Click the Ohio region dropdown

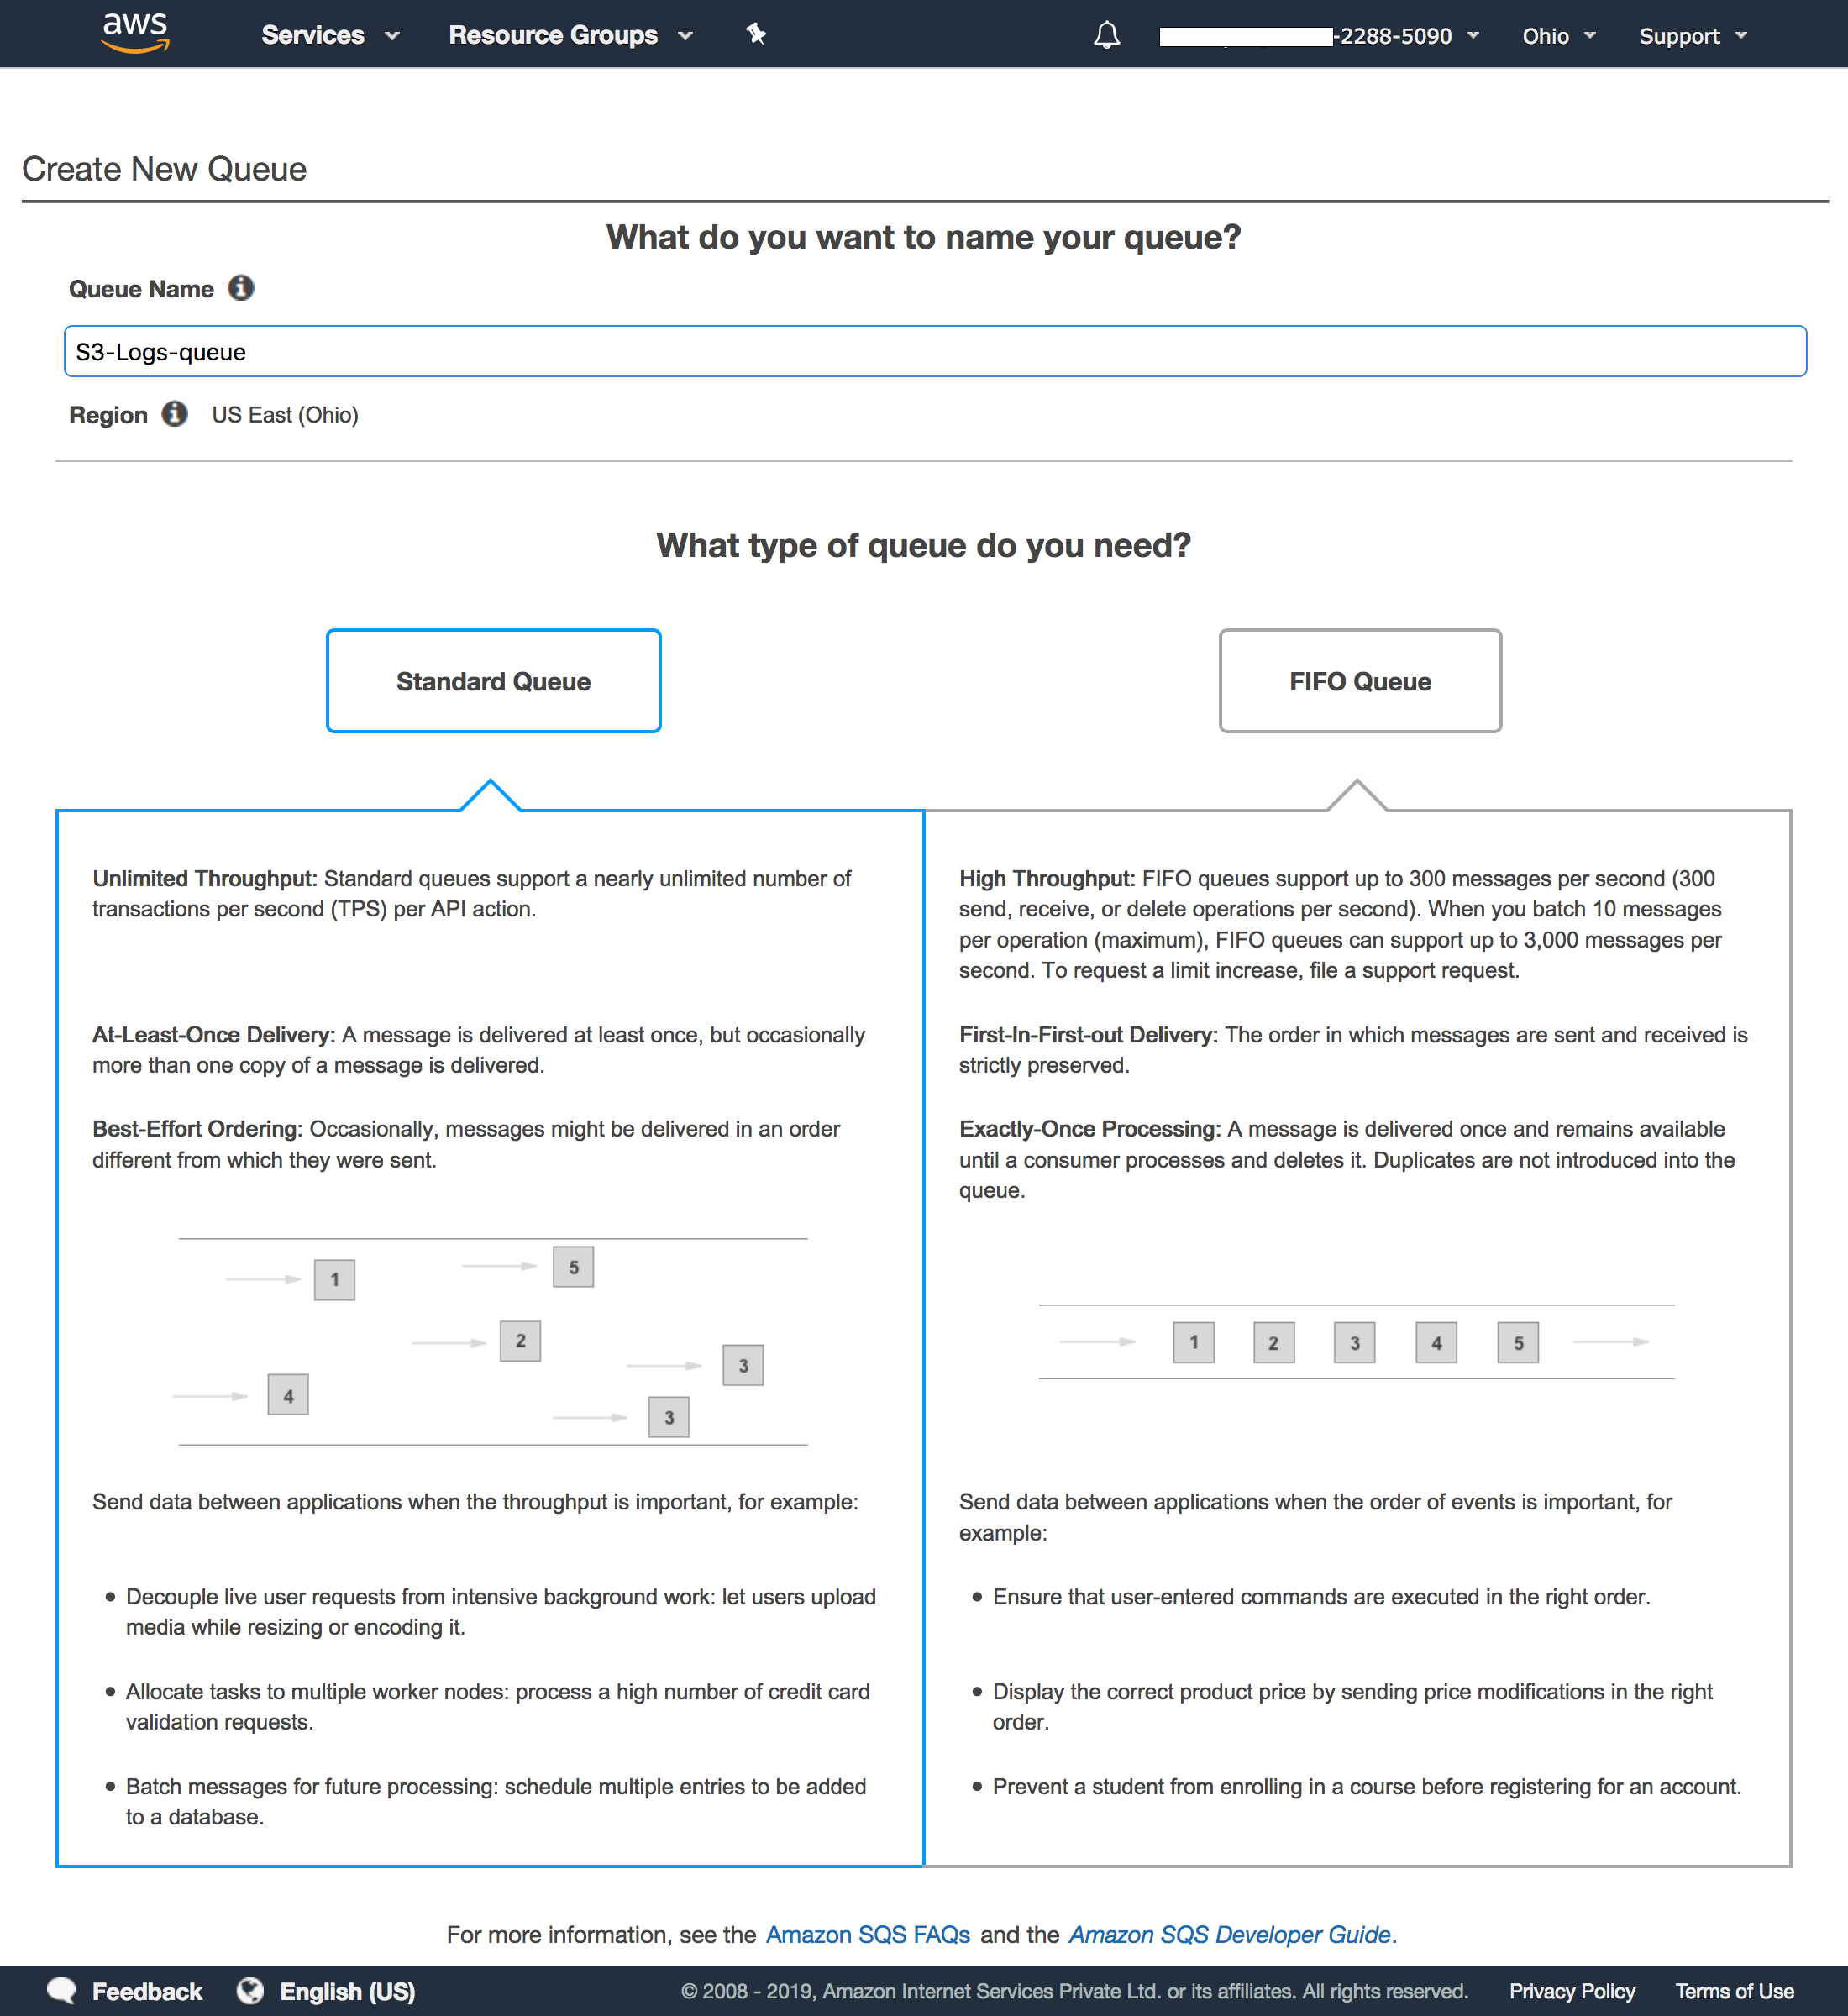click(1555, 35)
